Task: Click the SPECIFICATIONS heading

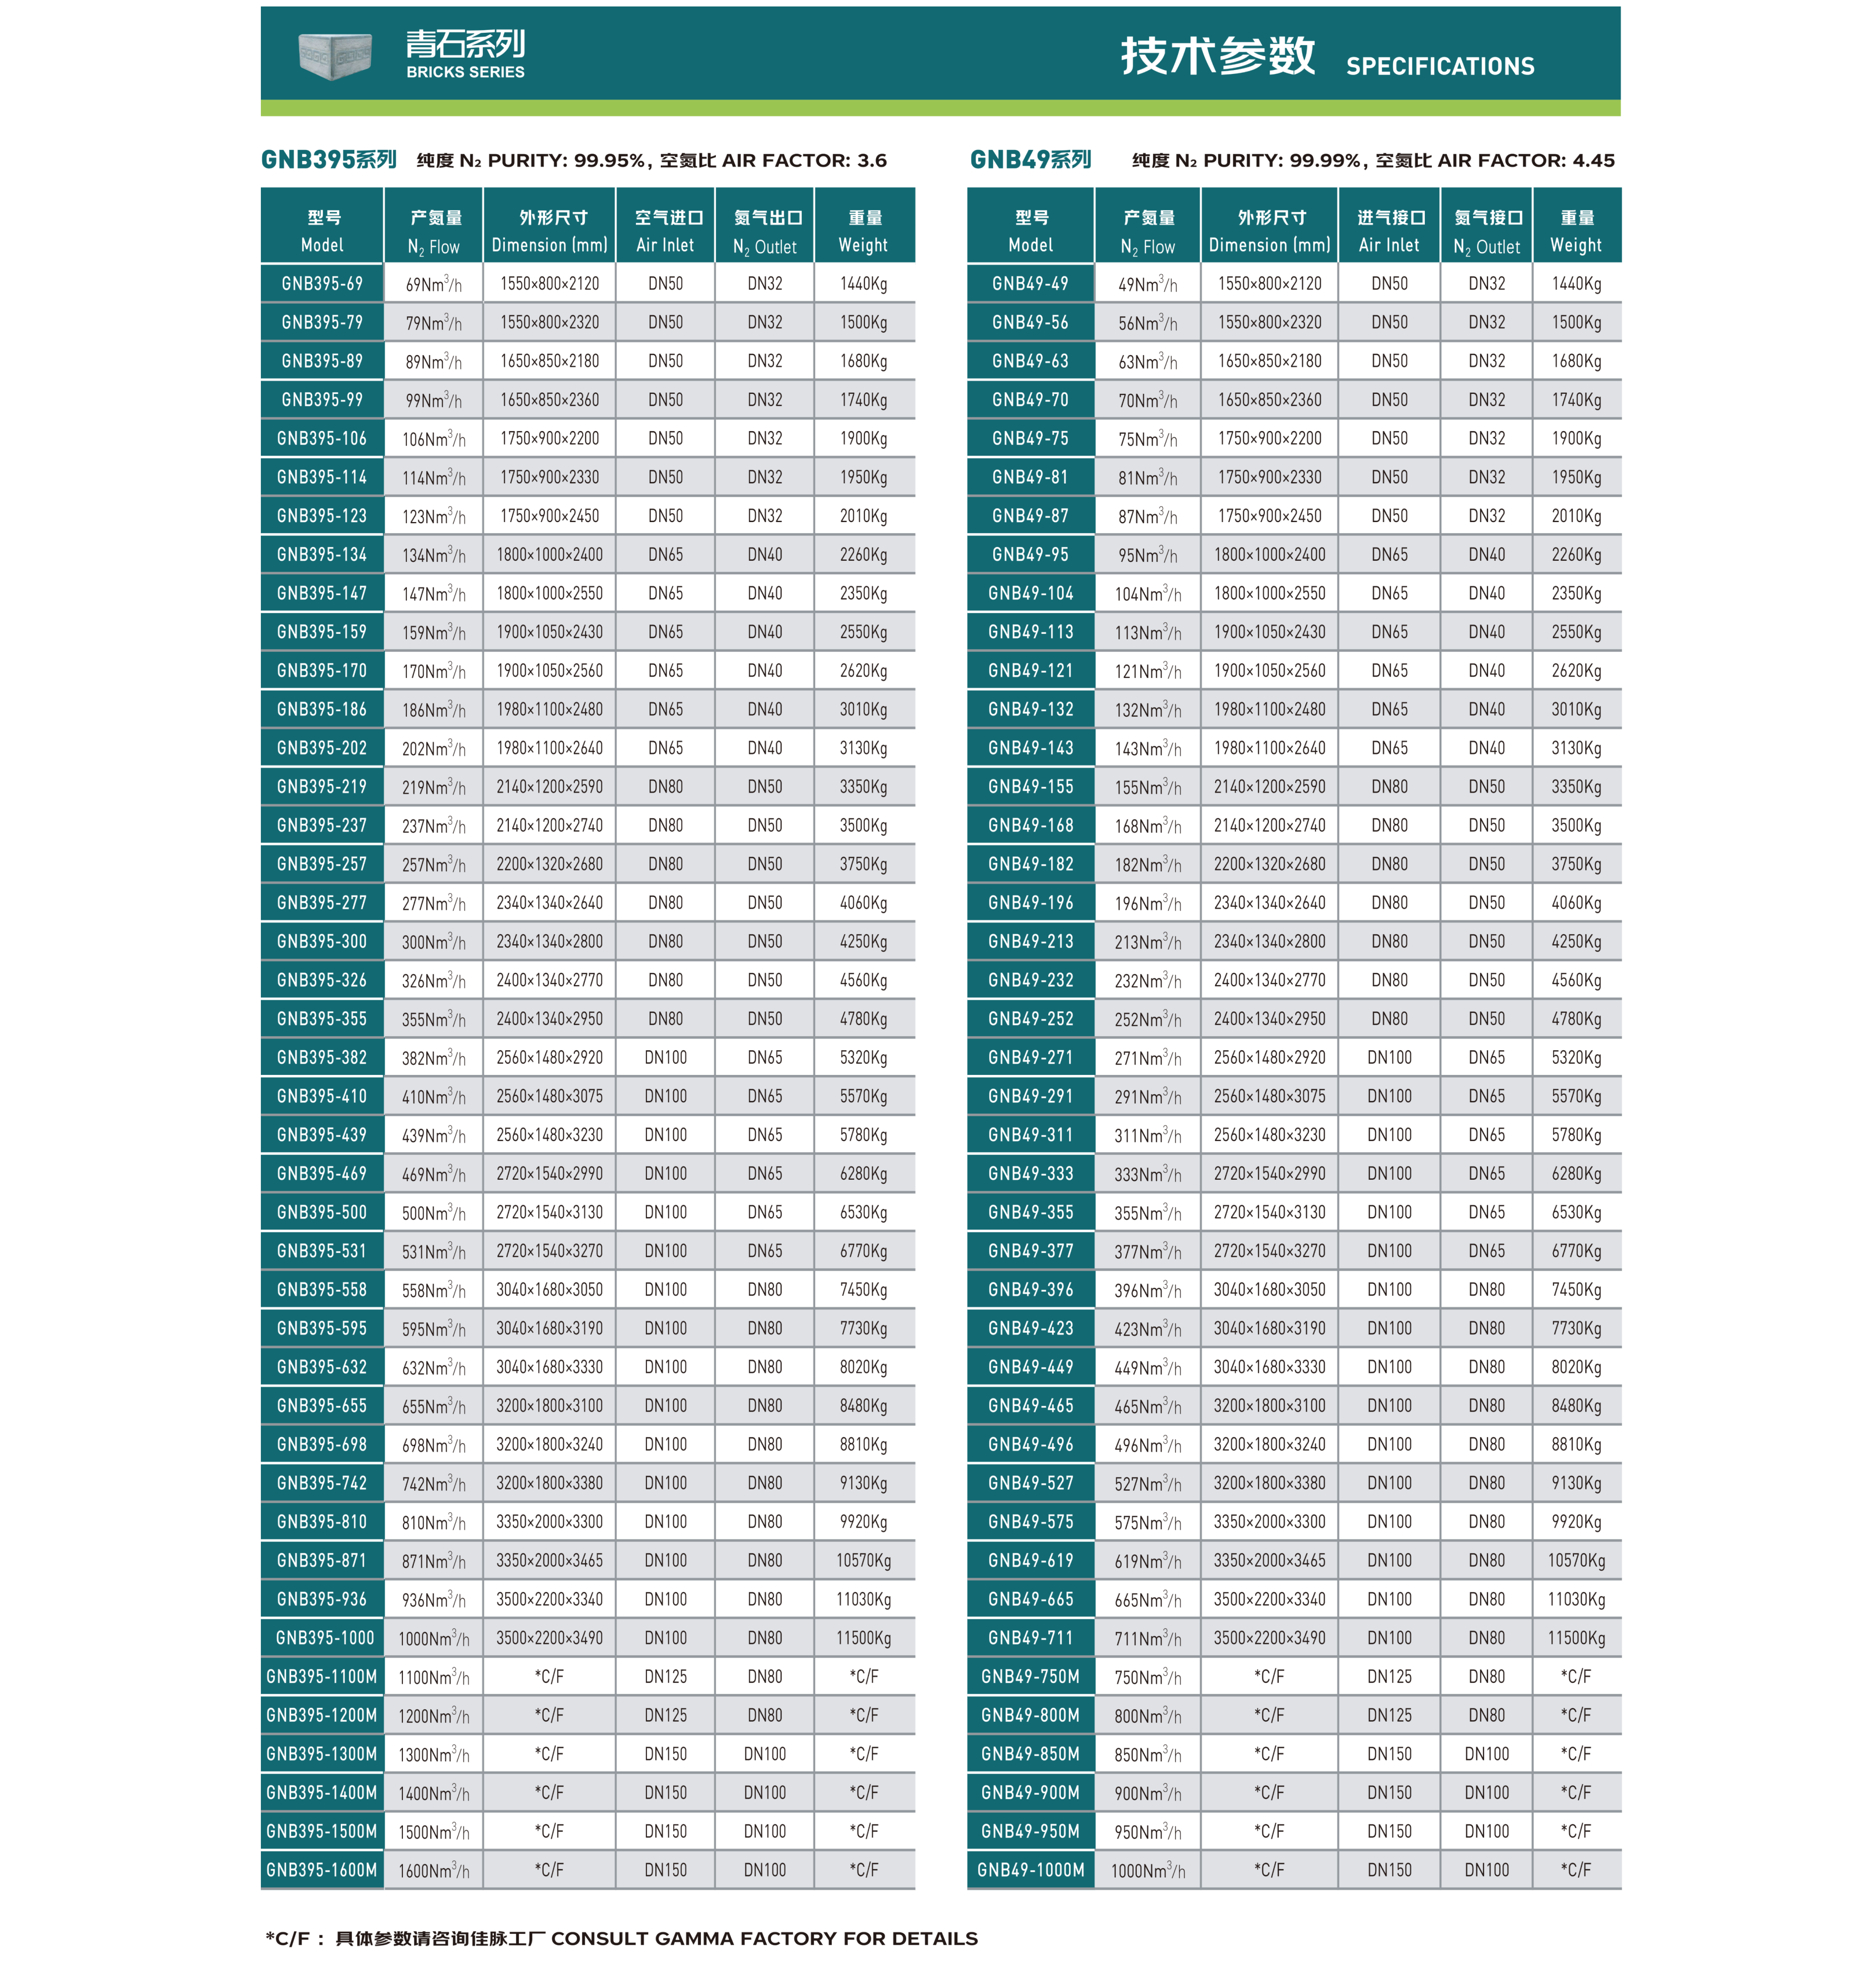Action: [x=1440, y=66]
